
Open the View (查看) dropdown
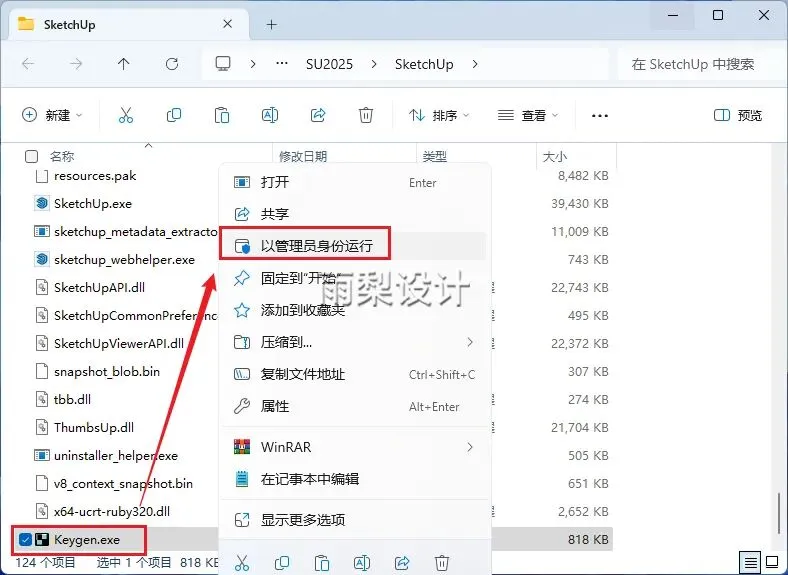[x=528, y=116]
